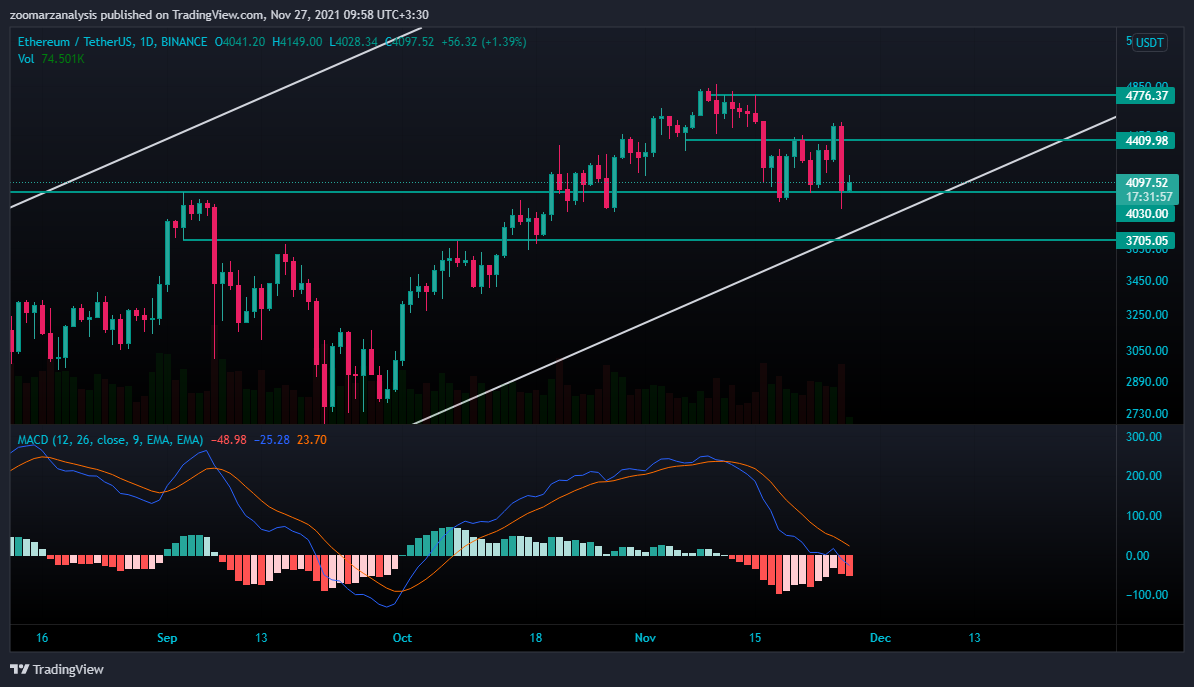Click the -100.00 MACD axis tick
The width and height of the screenshot is (1194, 687).
[1147, 595]
